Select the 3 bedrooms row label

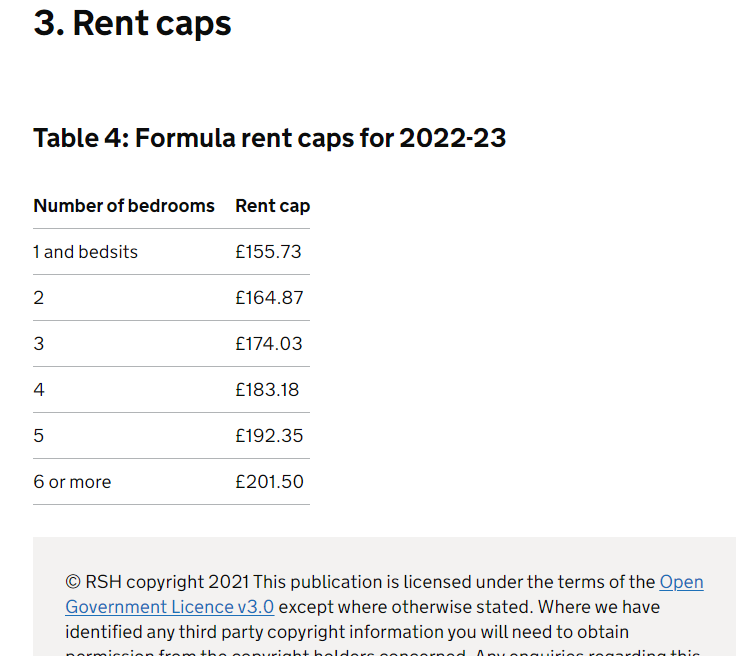[x=38, y=344]
